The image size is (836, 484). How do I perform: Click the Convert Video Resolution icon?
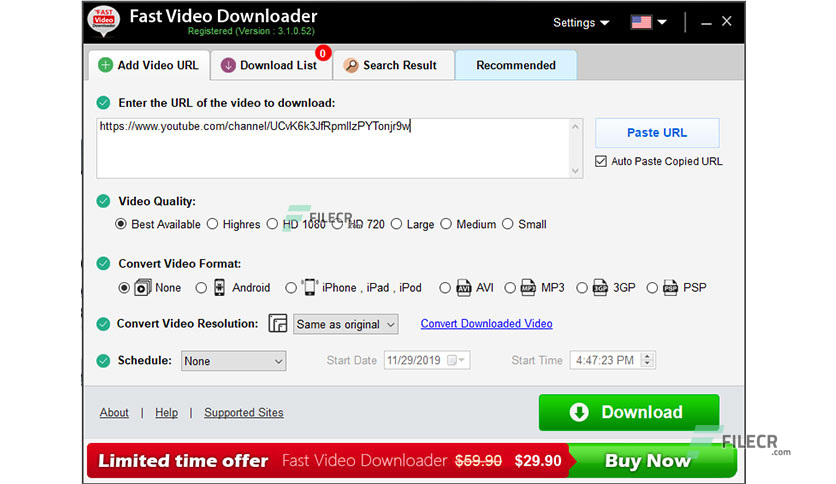point(278,324)
